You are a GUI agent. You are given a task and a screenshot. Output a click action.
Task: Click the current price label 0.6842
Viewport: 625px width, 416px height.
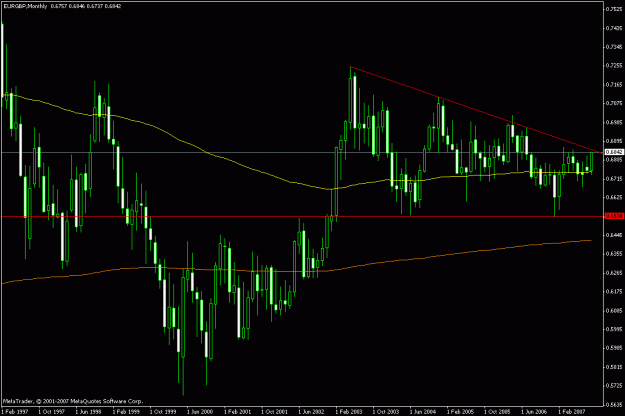tap(614, 152)
